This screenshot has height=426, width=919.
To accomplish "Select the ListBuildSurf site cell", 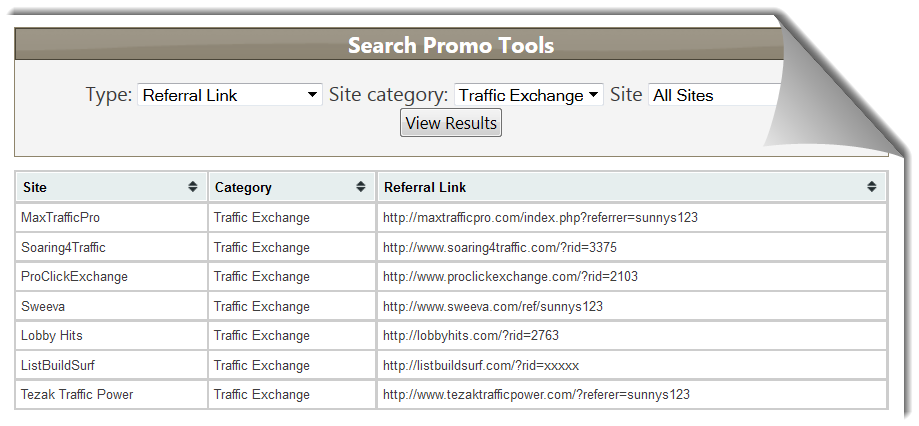I will coord(112,366).
